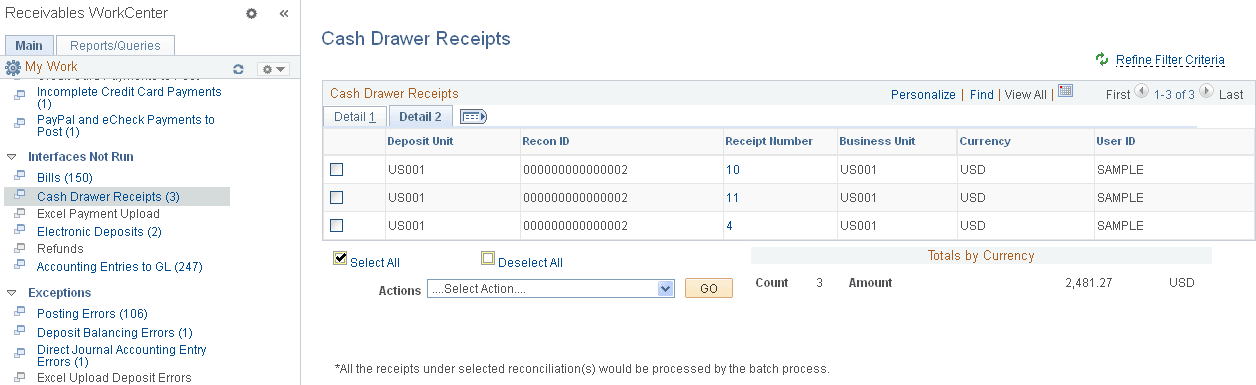The image size is (1256, 385).
Task: Click Personalize in the grid header
Action: [x=923, y=95]
